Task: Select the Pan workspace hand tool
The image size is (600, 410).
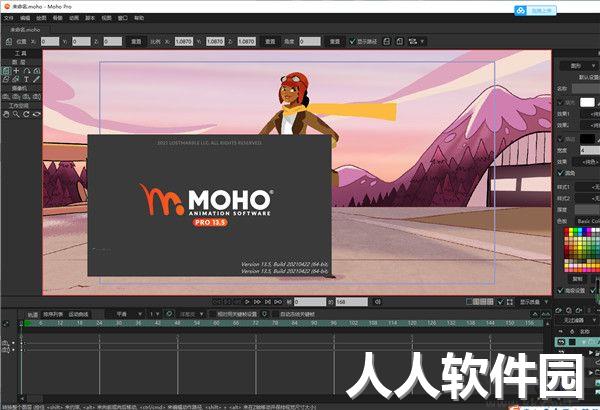Action: coord(6,114)
